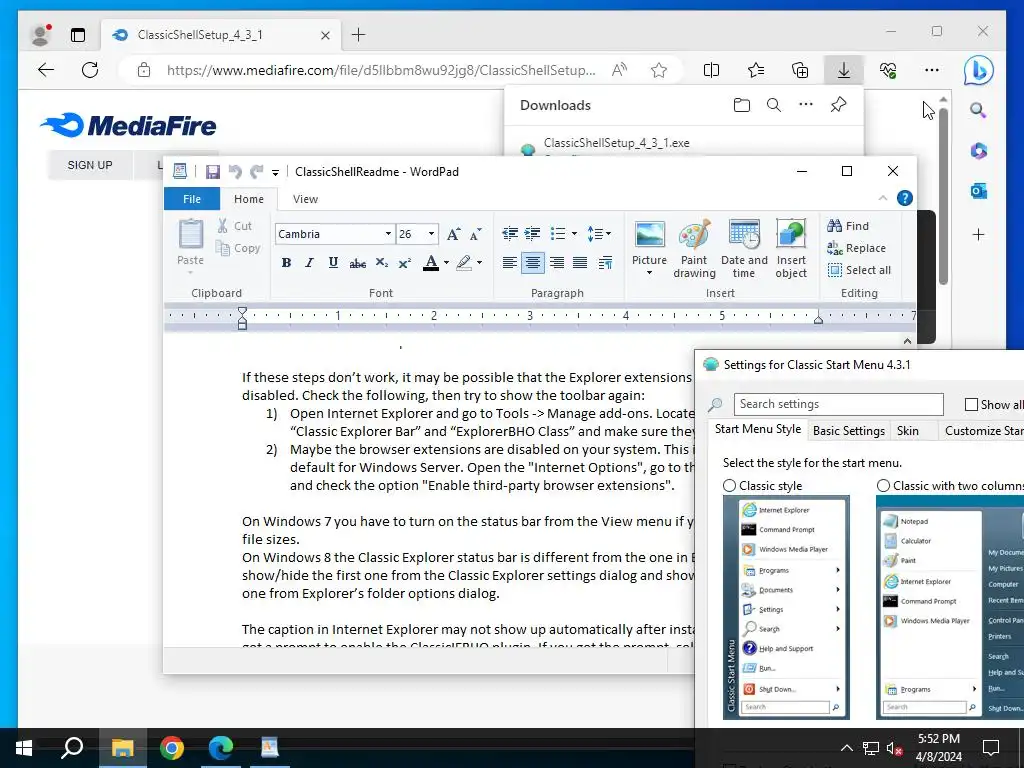The width and height of the screenshot is (1024, 768).
Task: Click the Edge page vertical scrollbar
Action: (943, 196)
